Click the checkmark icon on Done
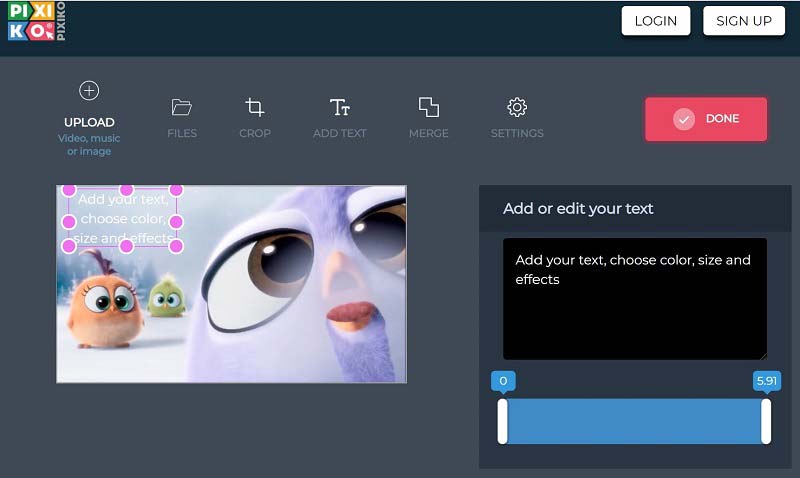800x478 pixels. pyautogui.click(x=684, y=119)
